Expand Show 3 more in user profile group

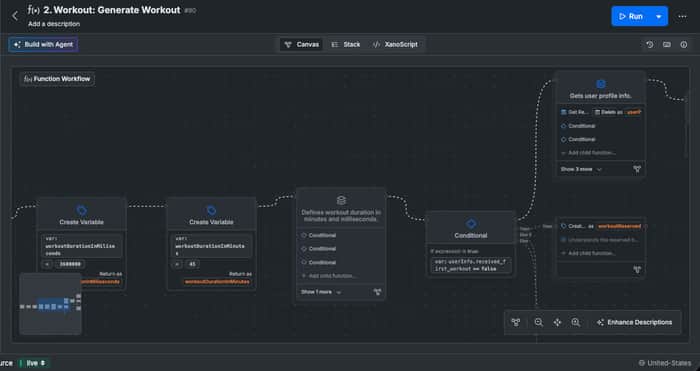click(x=581, y=169)
